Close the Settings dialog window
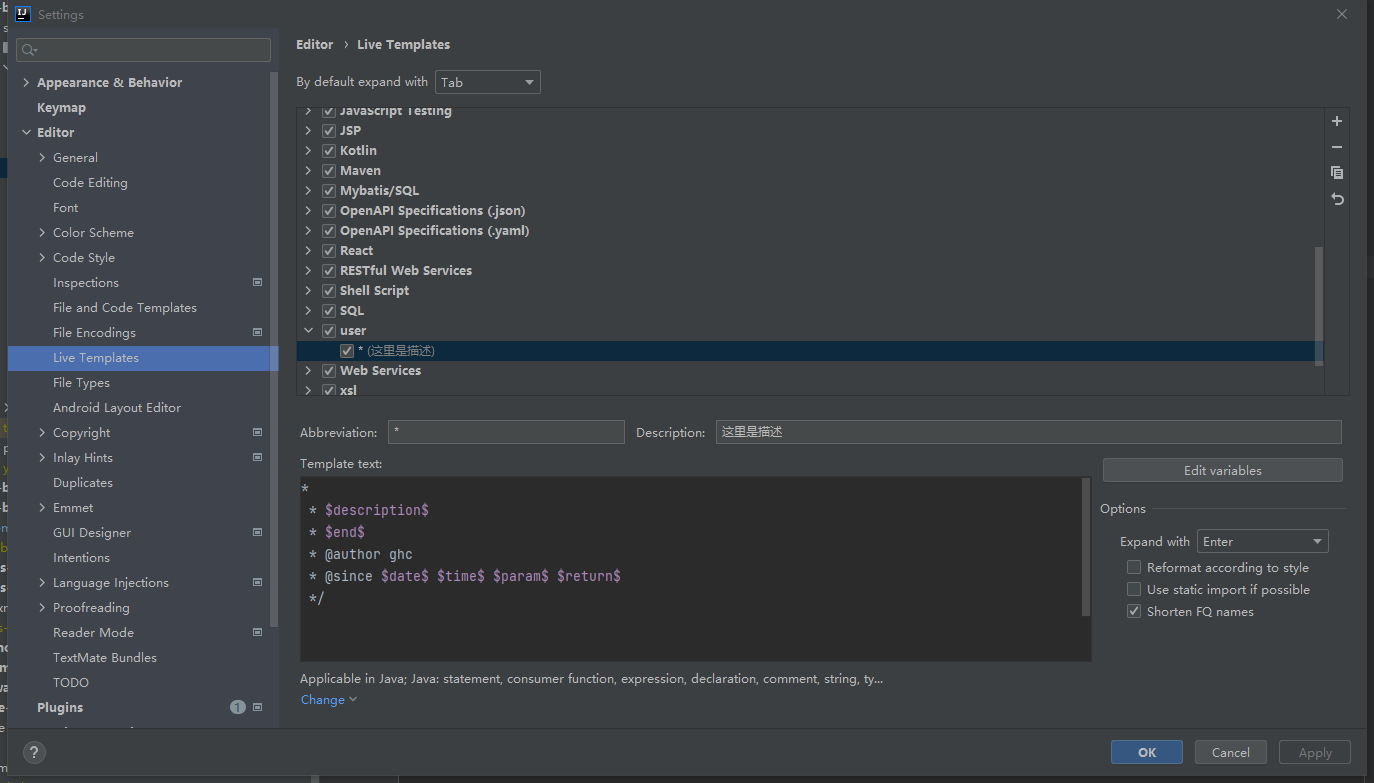1374x783 pixels. 1342,14
